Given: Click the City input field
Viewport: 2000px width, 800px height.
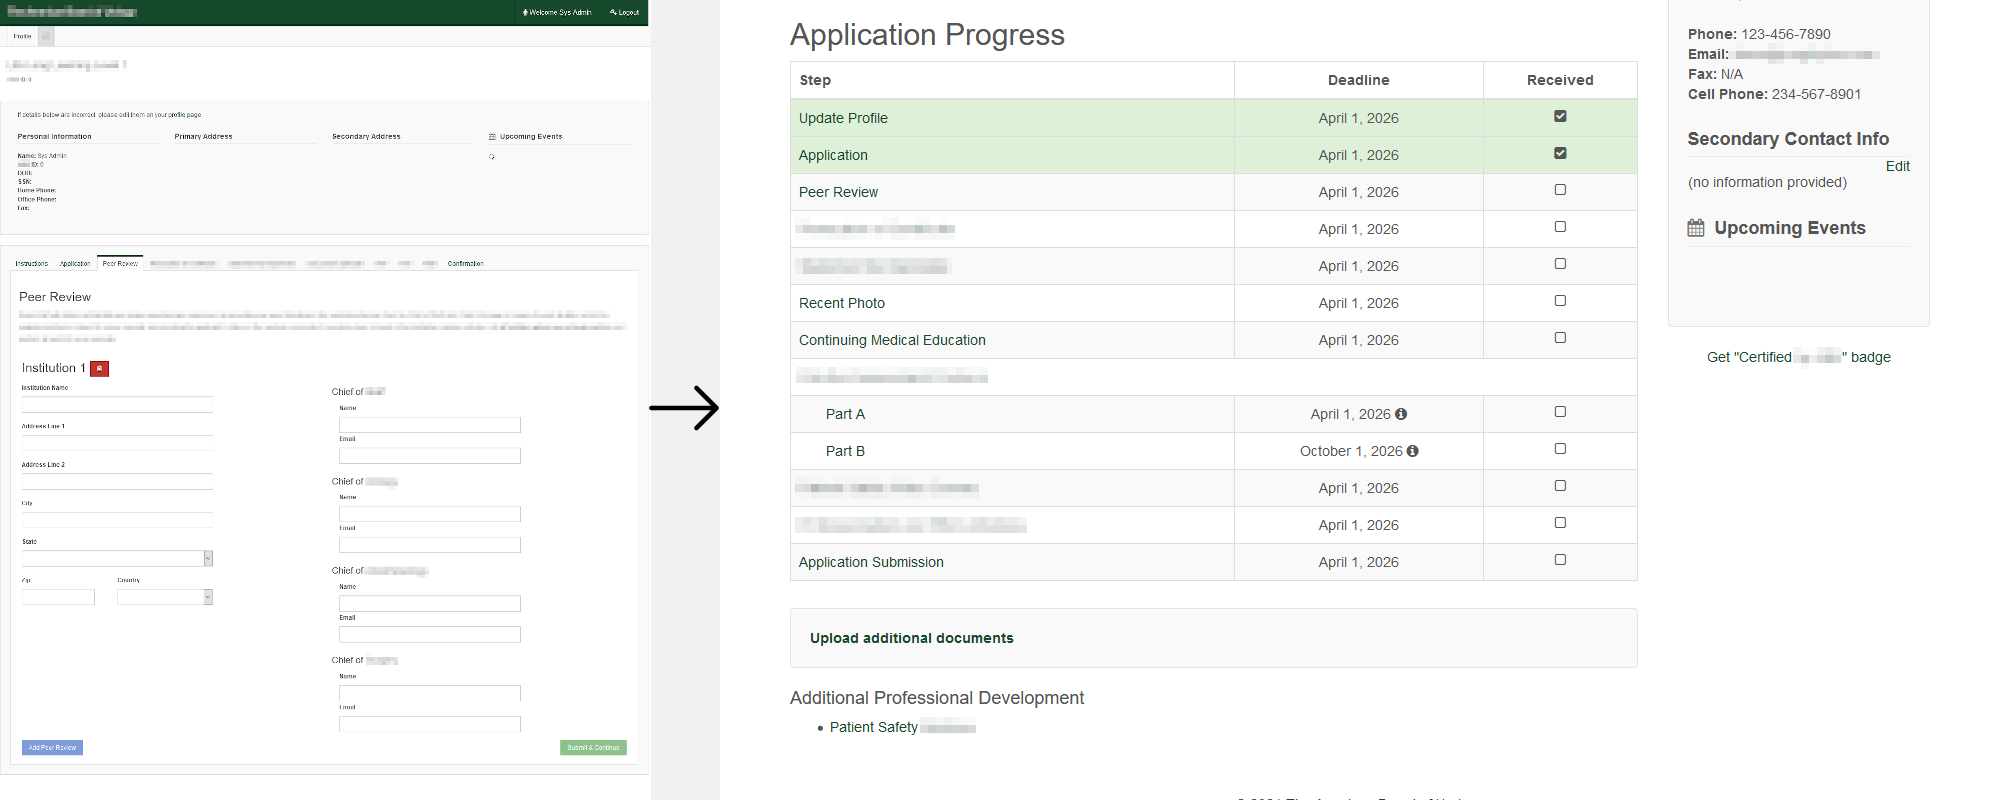Looking at the screenshot, I should [x=117, y=519].
